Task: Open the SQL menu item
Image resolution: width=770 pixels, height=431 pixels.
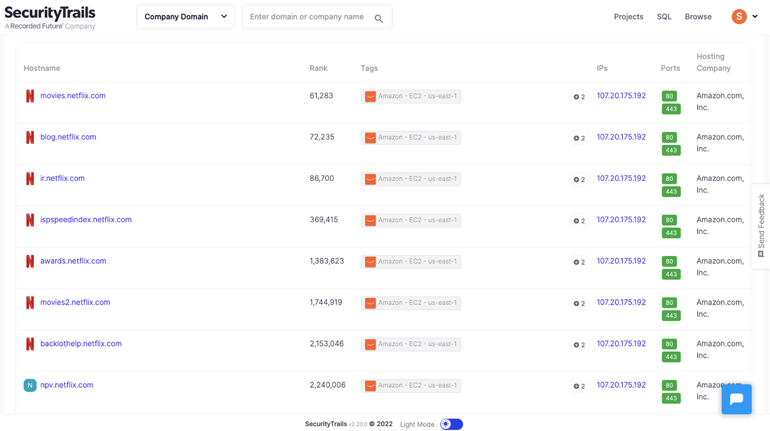Action: (664, 17)
